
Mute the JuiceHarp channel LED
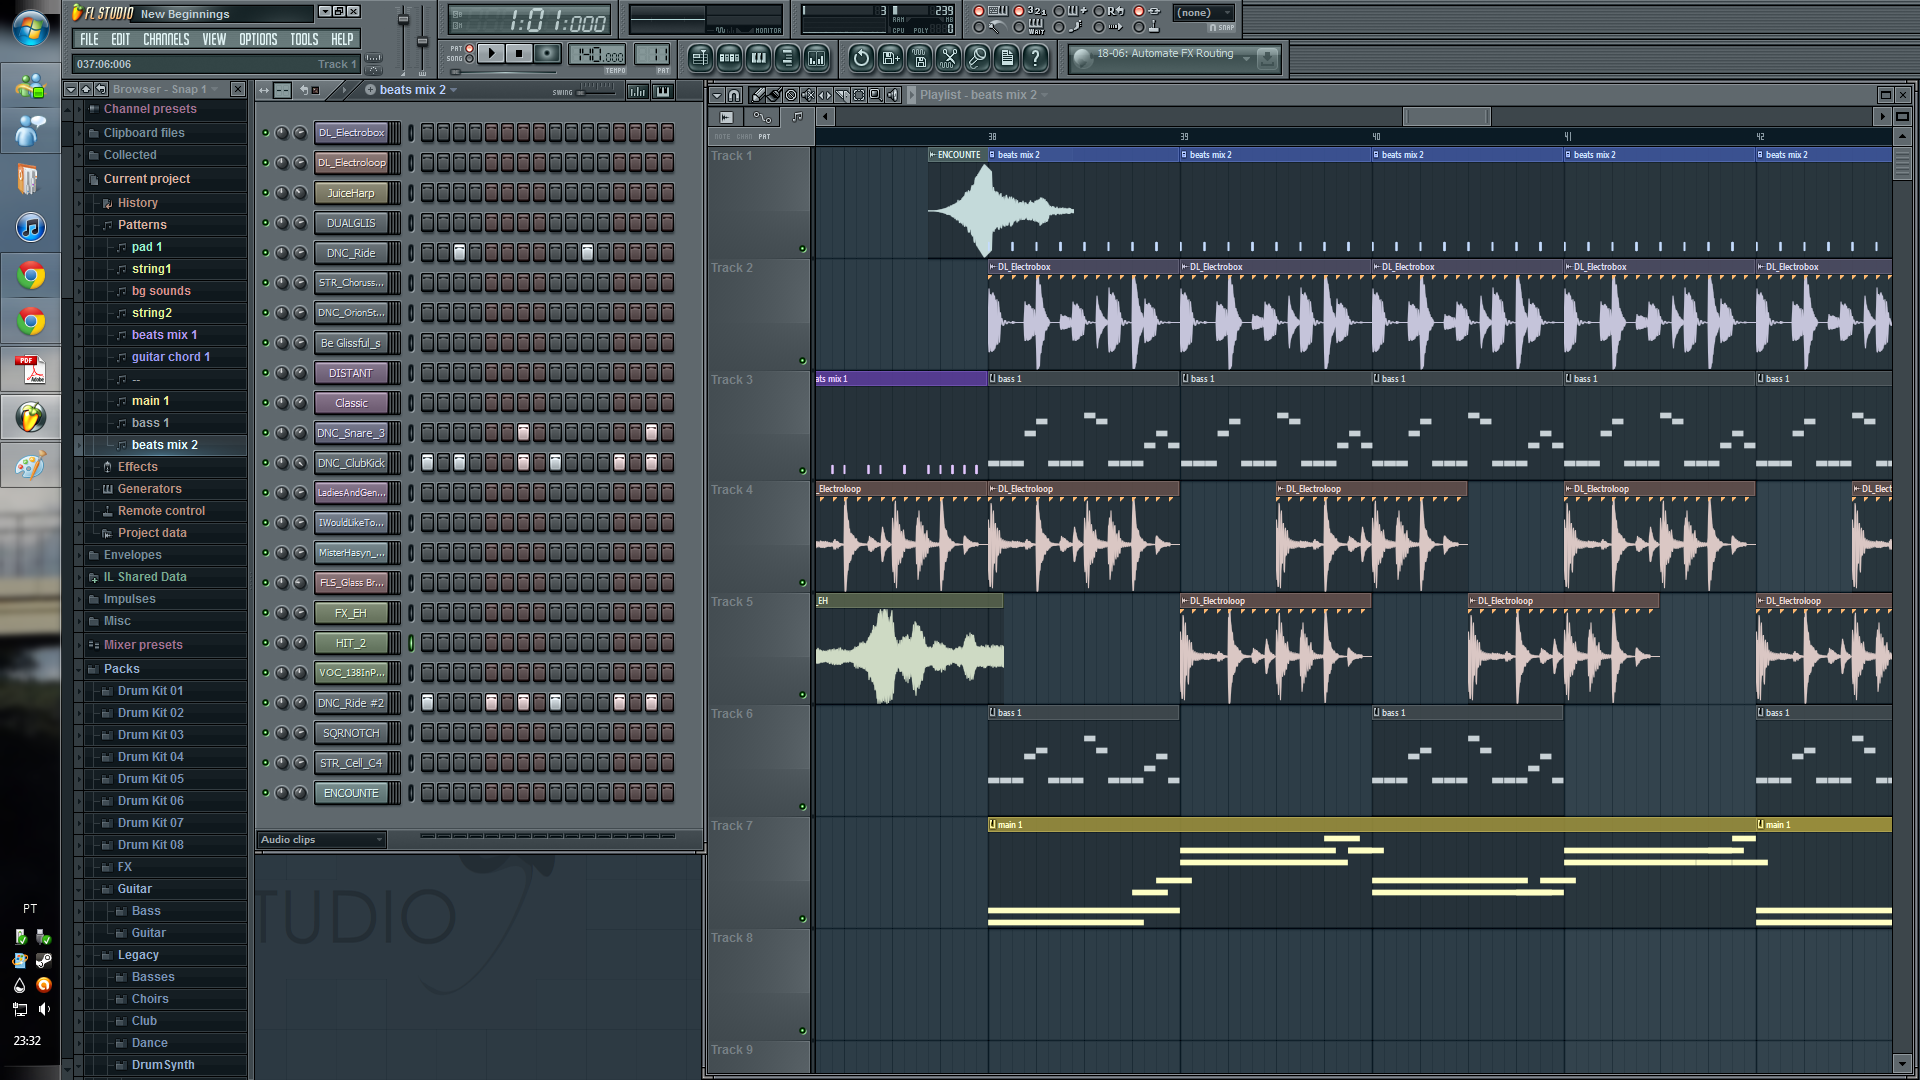pyautogui.click(x=265, y=193)
